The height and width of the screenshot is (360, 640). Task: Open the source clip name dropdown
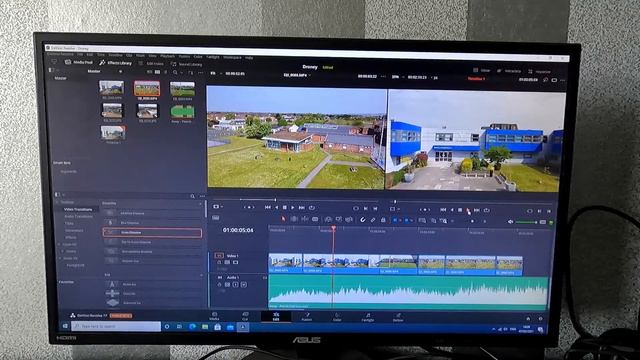(297, 75)
